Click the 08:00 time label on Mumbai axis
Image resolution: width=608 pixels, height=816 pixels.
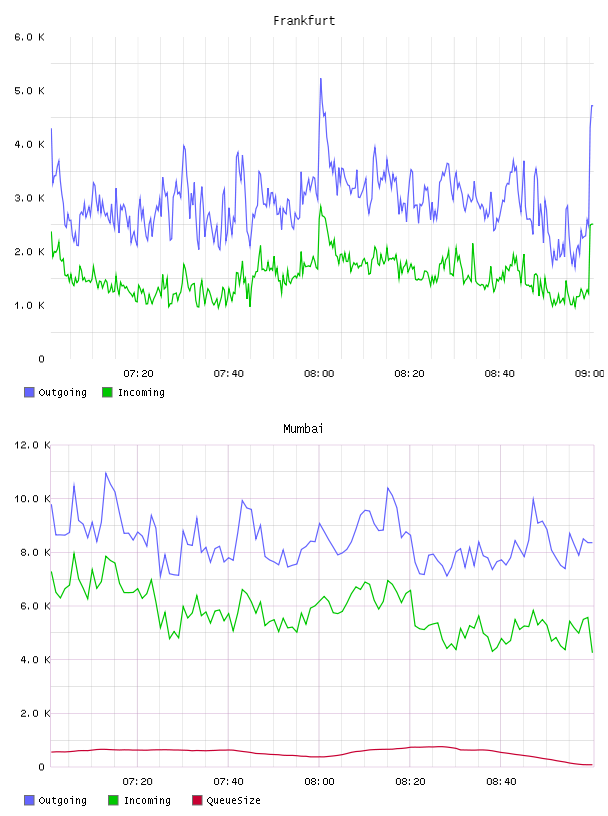point(319,782)
